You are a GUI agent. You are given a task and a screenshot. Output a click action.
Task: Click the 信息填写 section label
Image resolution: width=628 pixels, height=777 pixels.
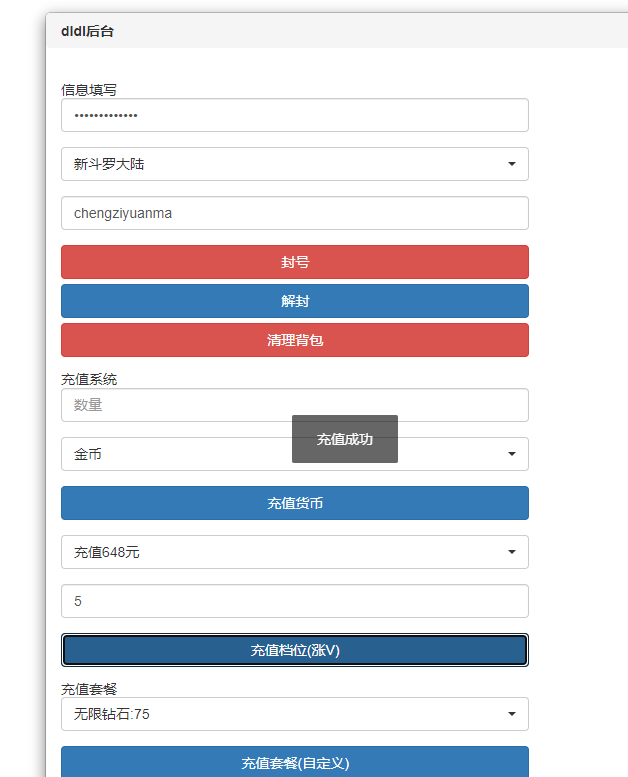[89, 90]
